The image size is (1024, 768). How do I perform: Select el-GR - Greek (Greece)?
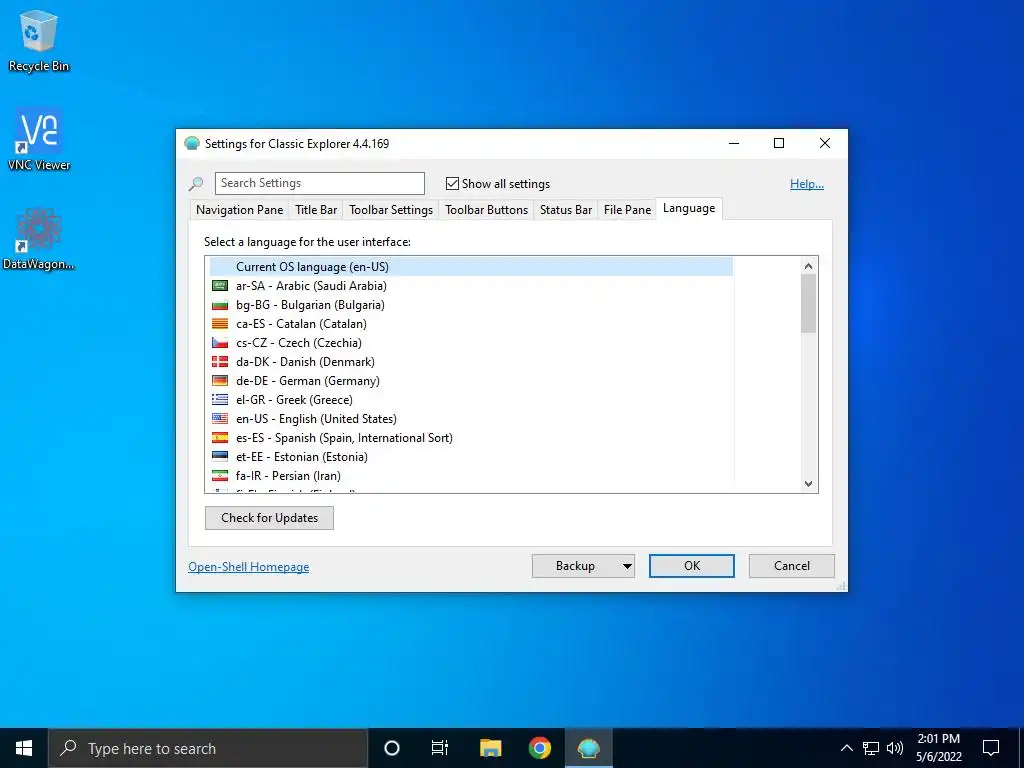(x=471, y=400)
